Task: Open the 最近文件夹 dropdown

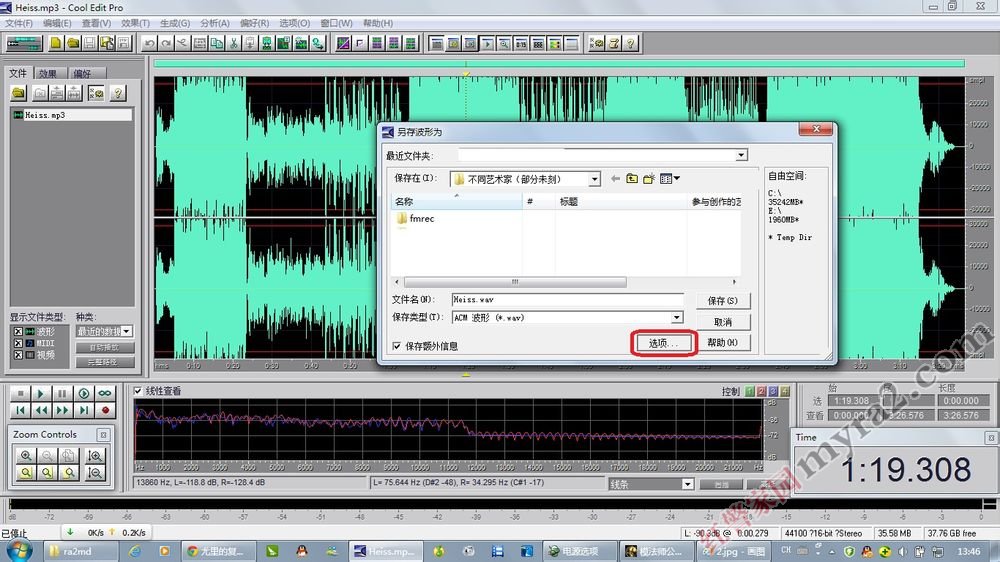Action: (x=740, y=155)
